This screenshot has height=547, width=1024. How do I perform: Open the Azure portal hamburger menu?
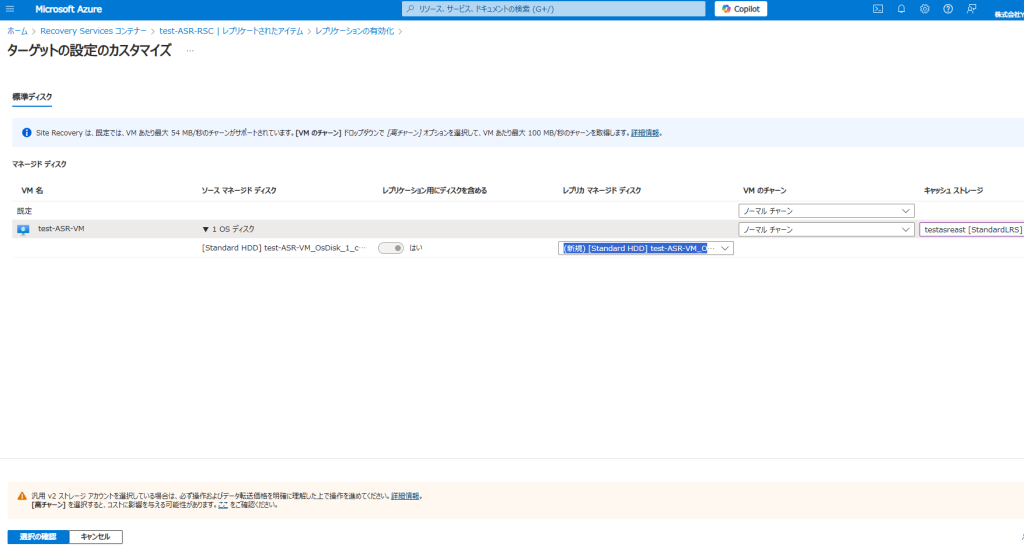pyautogui.click(x=11, y=9)
